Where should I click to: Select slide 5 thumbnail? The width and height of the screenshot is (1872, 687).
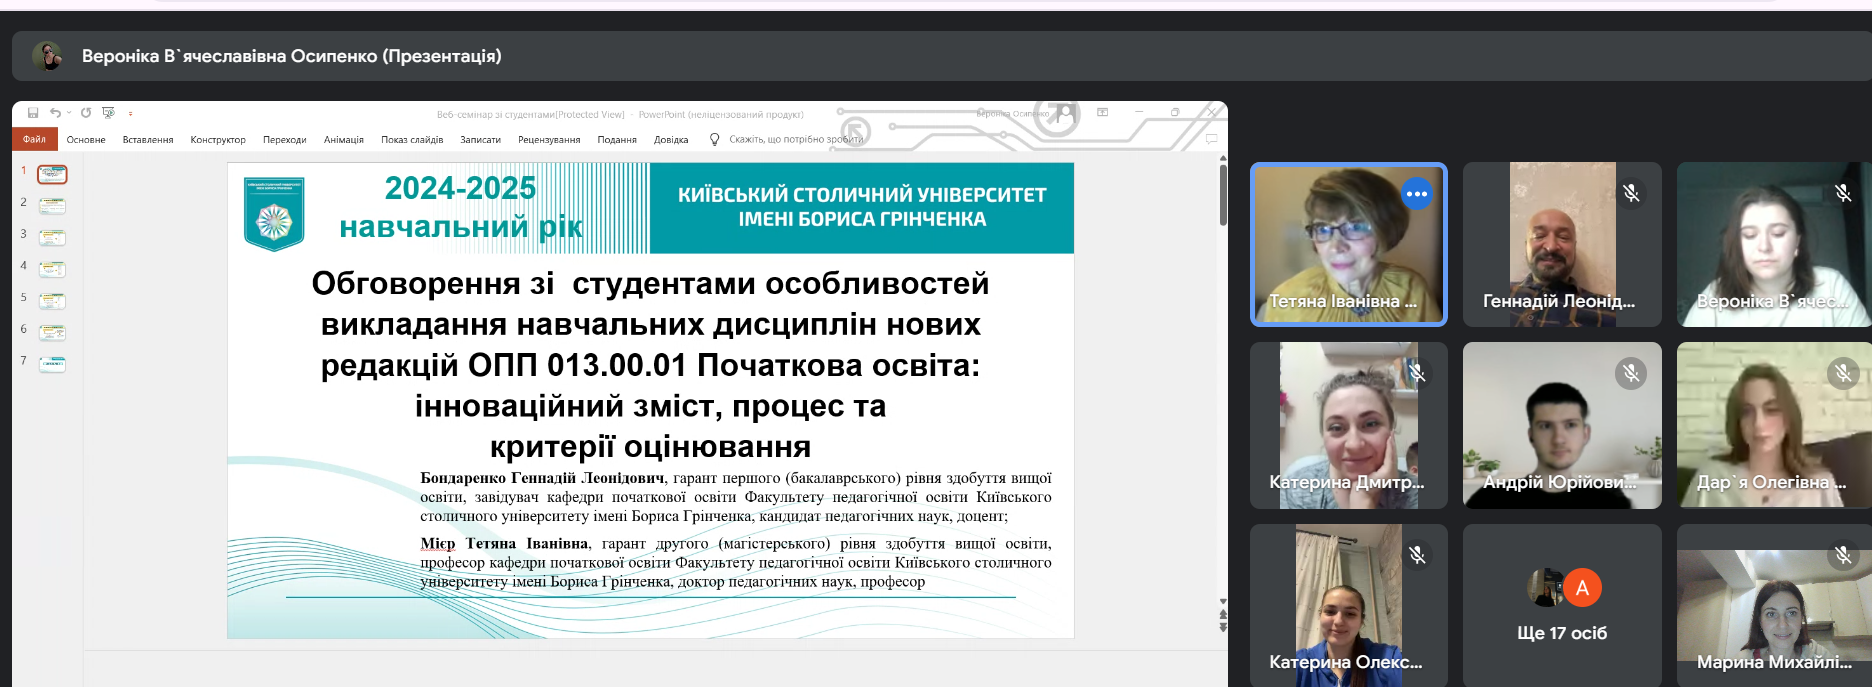click(52, 301)
